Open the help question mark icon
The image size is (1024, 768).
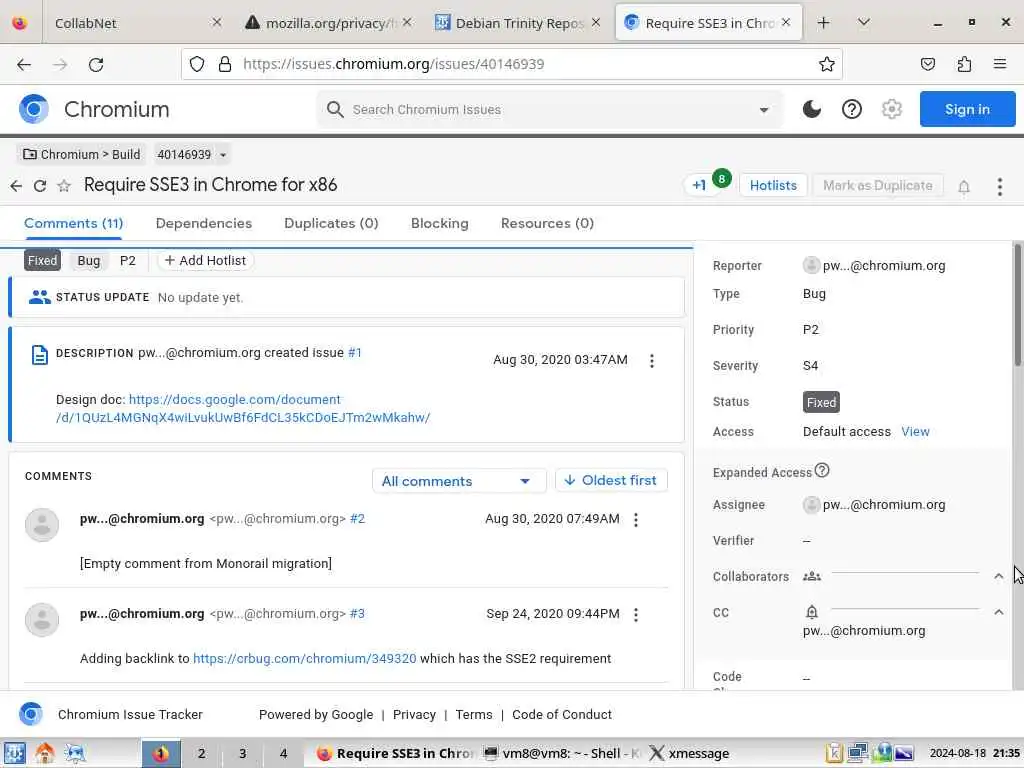pyautogui.click(x=852, y=109)
